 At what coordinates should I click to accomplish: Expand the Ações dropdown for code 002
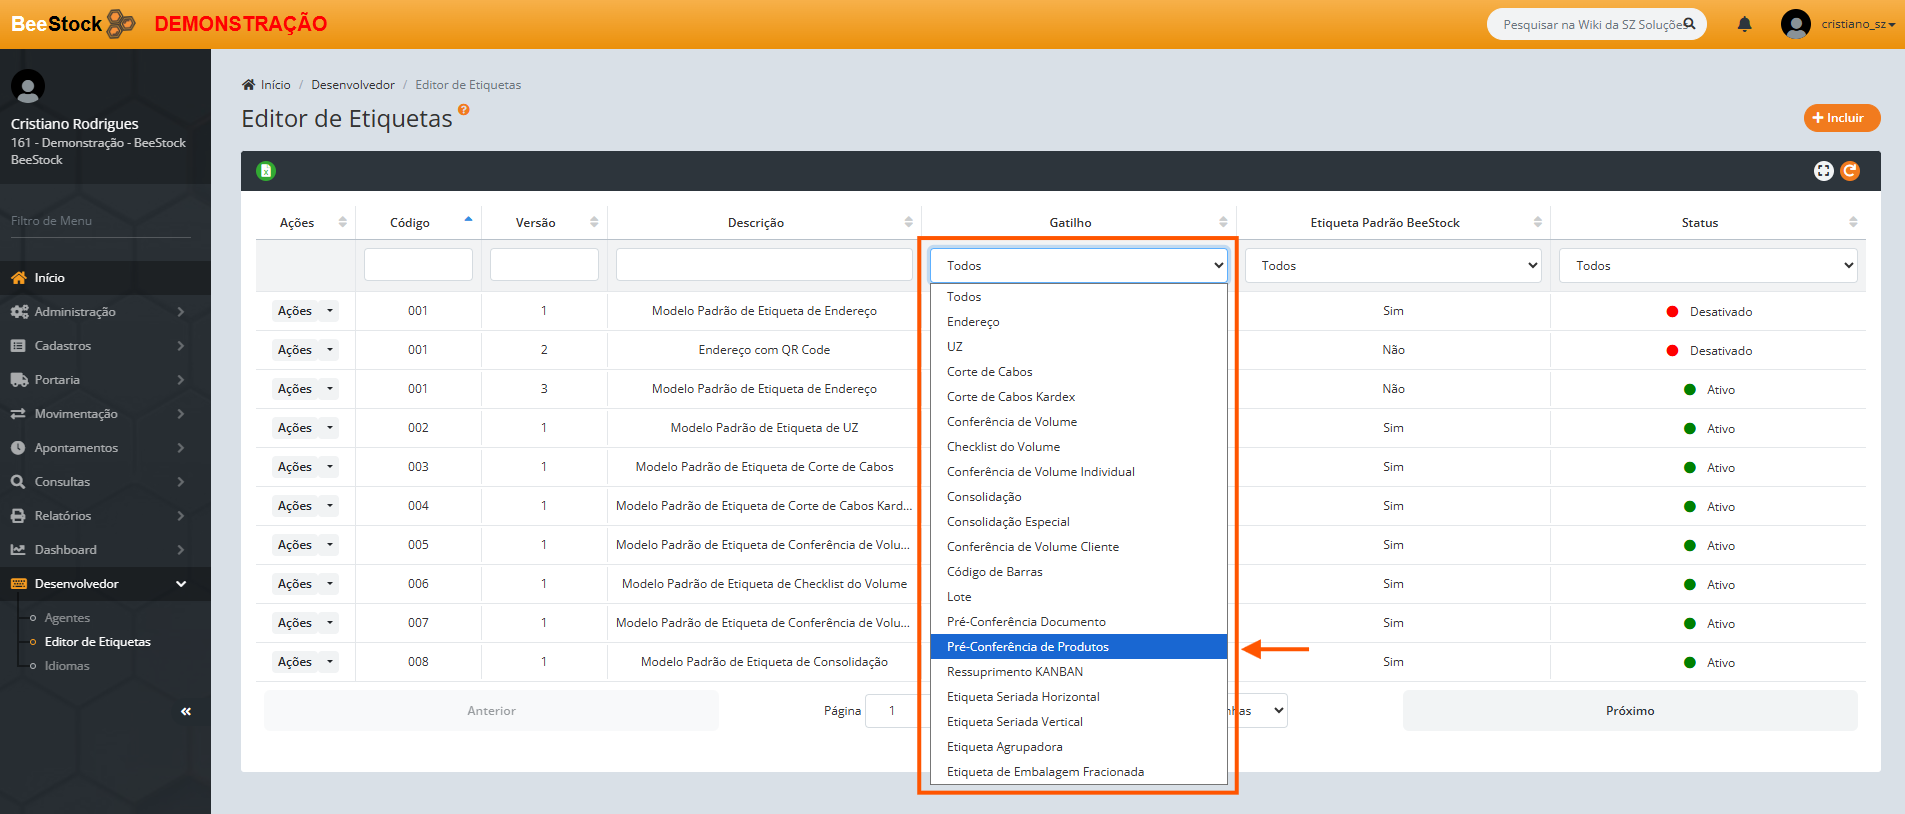point(330,428)
